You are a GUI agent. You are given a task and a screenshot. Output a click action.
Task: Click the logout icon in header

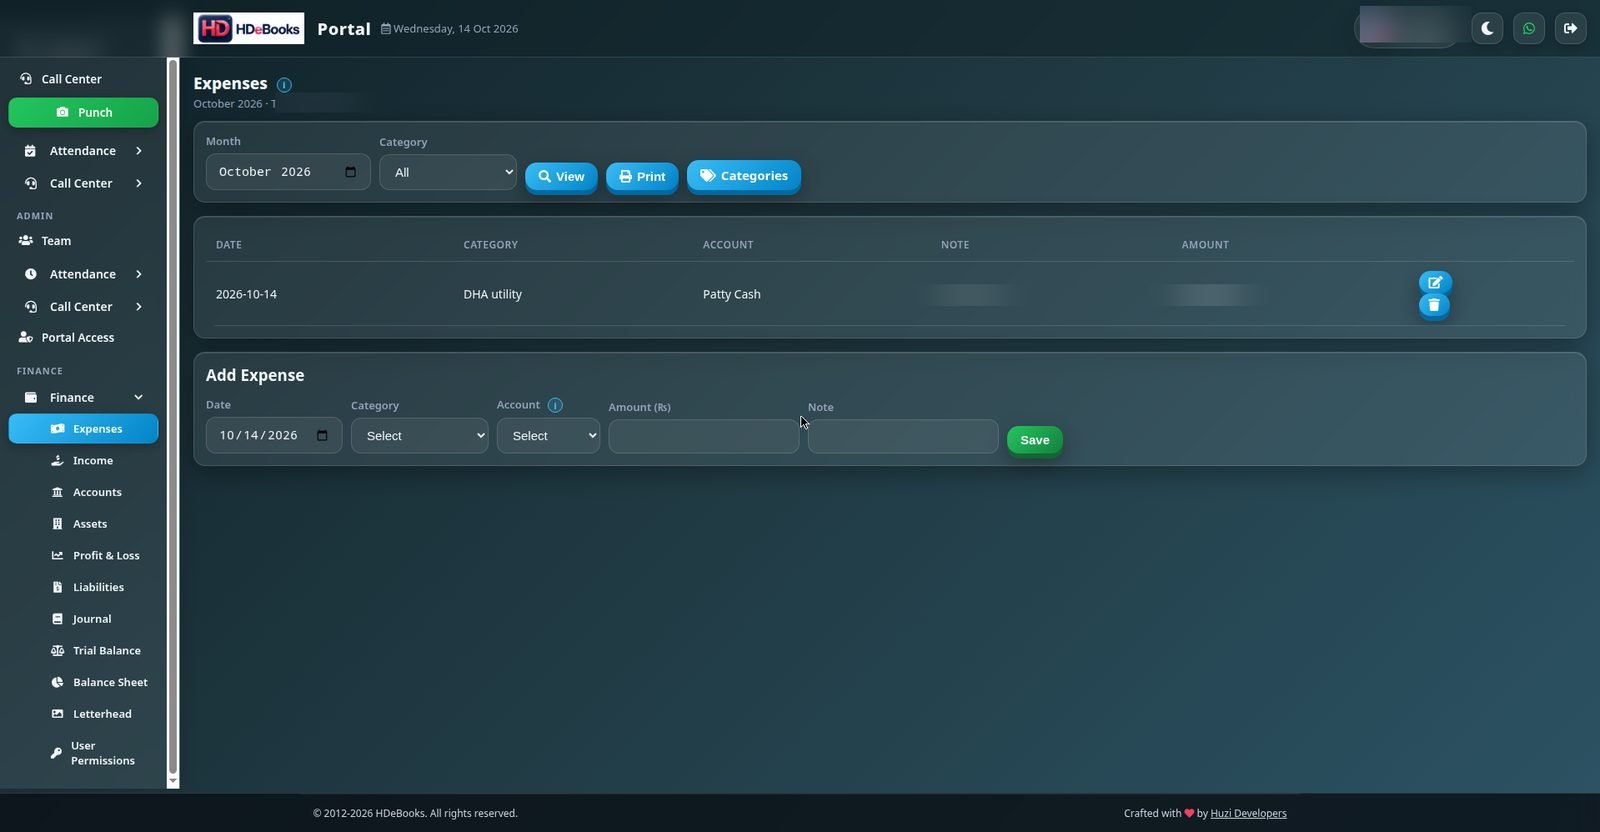coord(1571,29)
